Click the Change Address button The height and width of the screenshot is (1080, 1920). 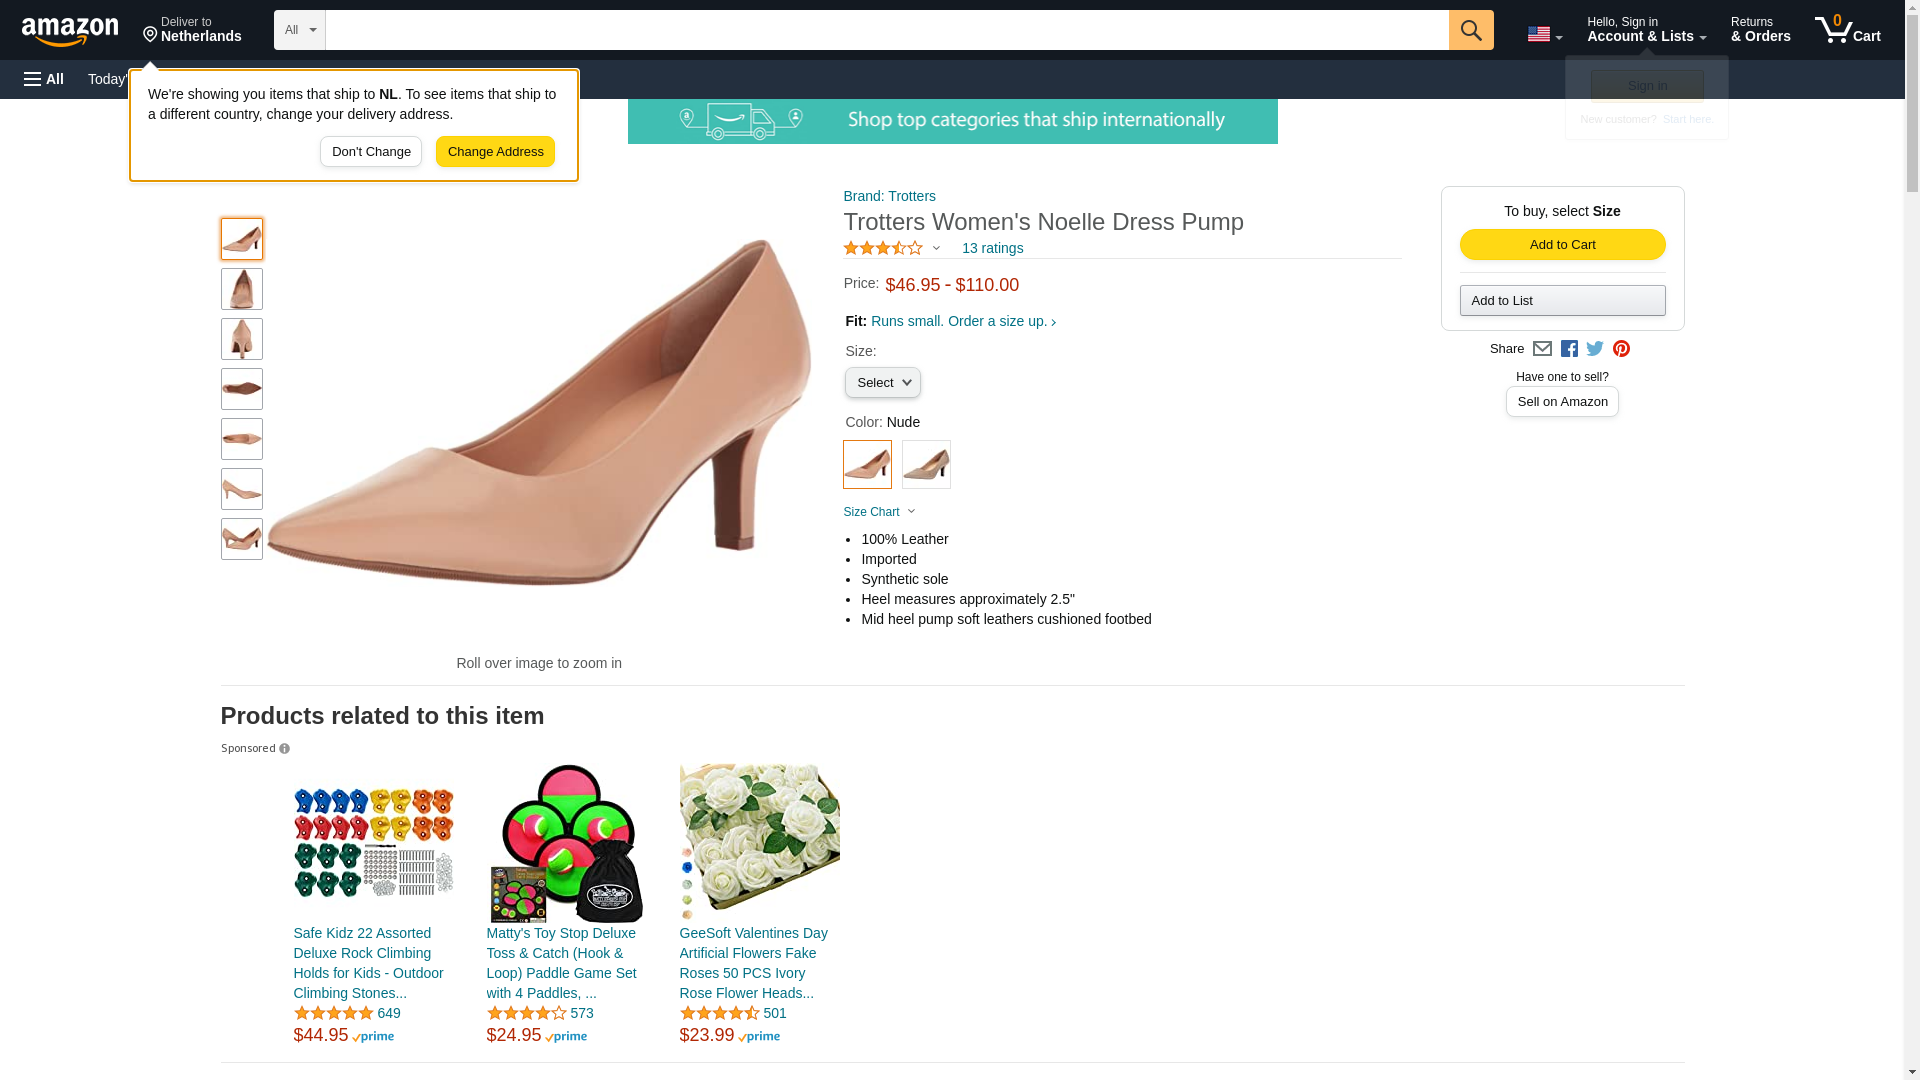495,152
